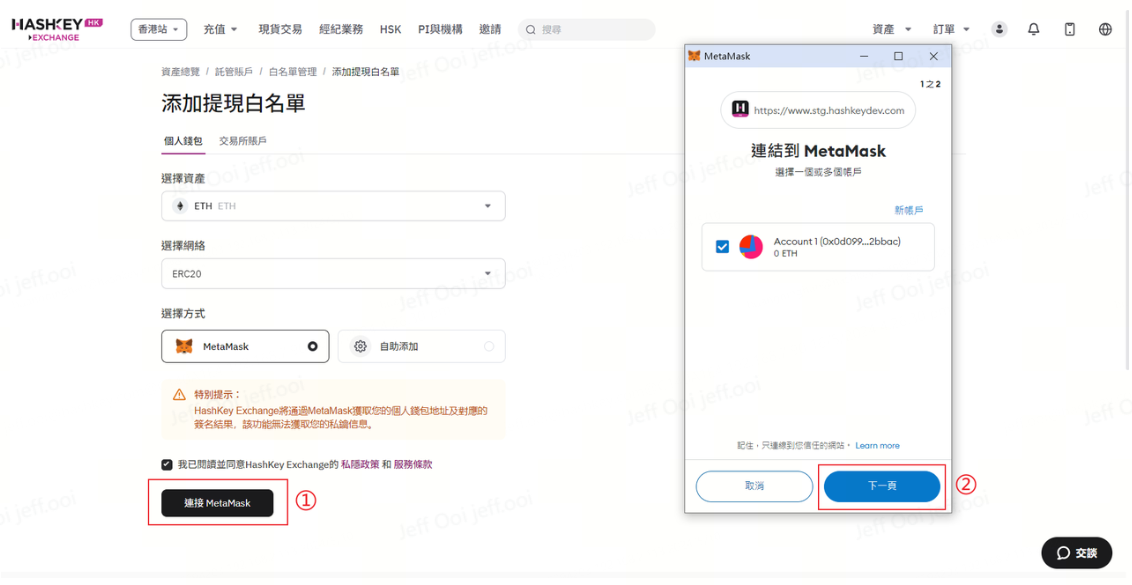Switch to the 個人錢包 tab
The height and width of the screenshot is (585, 1132).
pyautogui.click(x=183, y=141)
